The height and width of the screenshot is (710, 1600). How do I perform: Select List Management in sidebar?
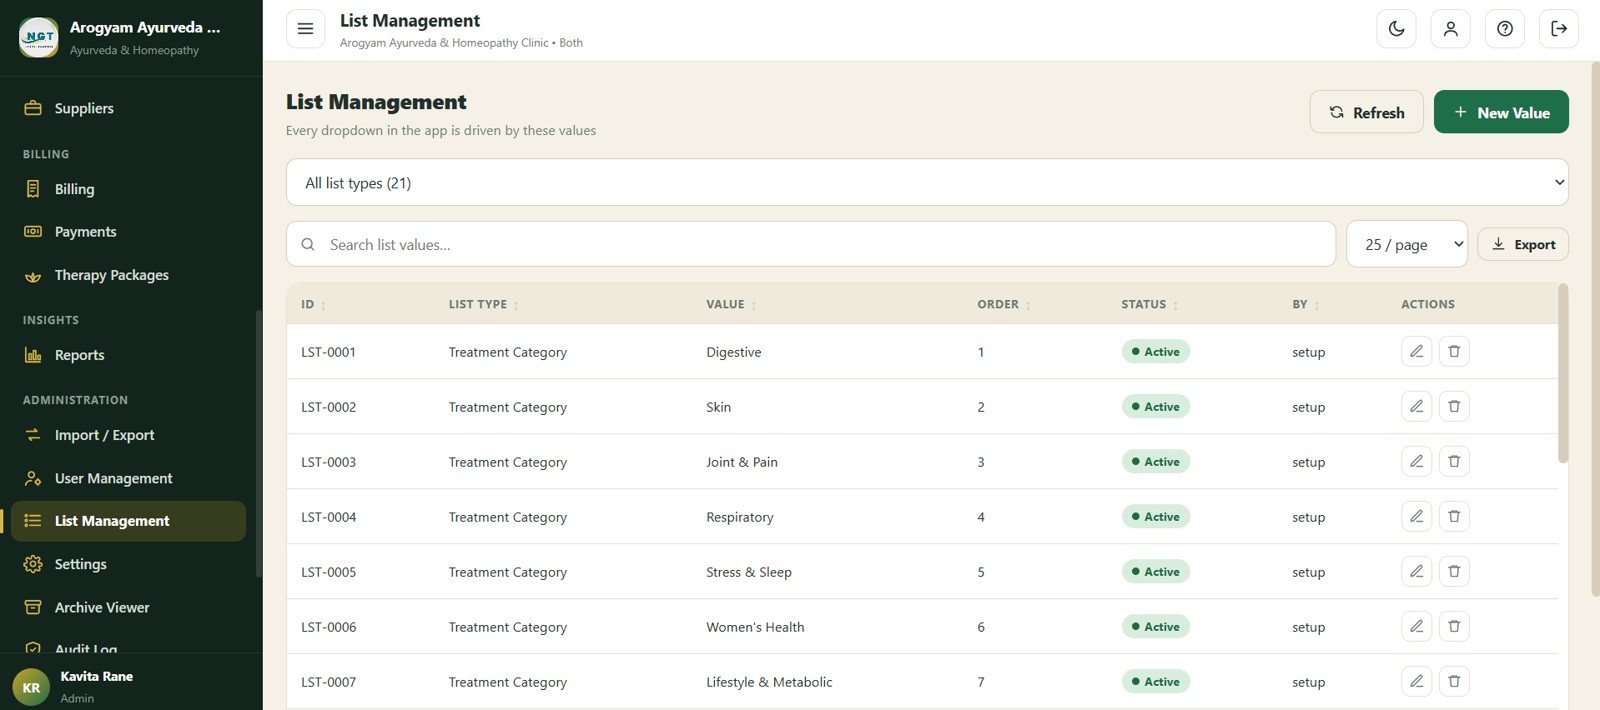(128, 521)
